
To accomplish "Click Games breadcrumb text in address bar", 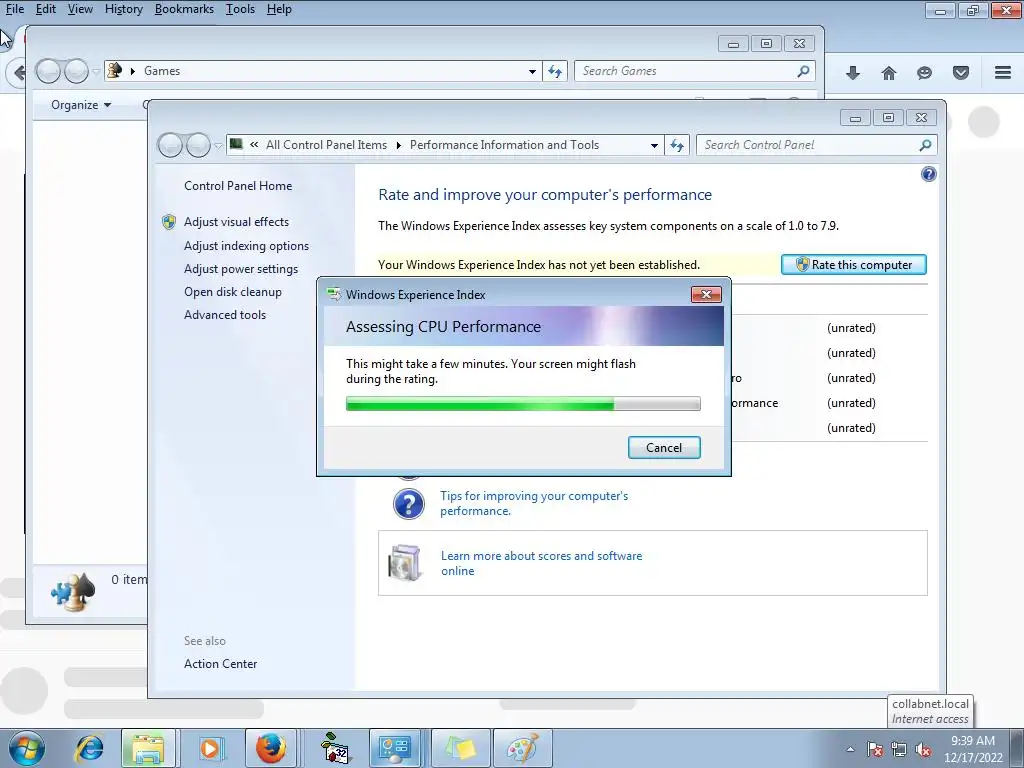I will pos(162,71).
